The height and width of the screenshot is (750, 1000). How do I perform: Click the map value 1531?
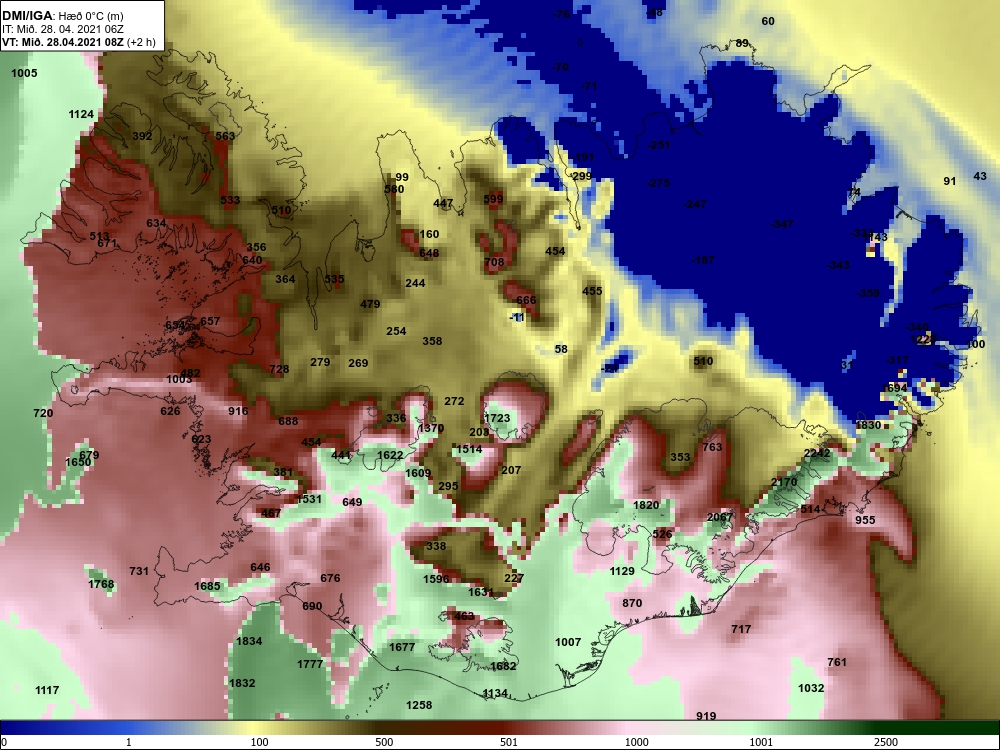(x=309, y=499)
